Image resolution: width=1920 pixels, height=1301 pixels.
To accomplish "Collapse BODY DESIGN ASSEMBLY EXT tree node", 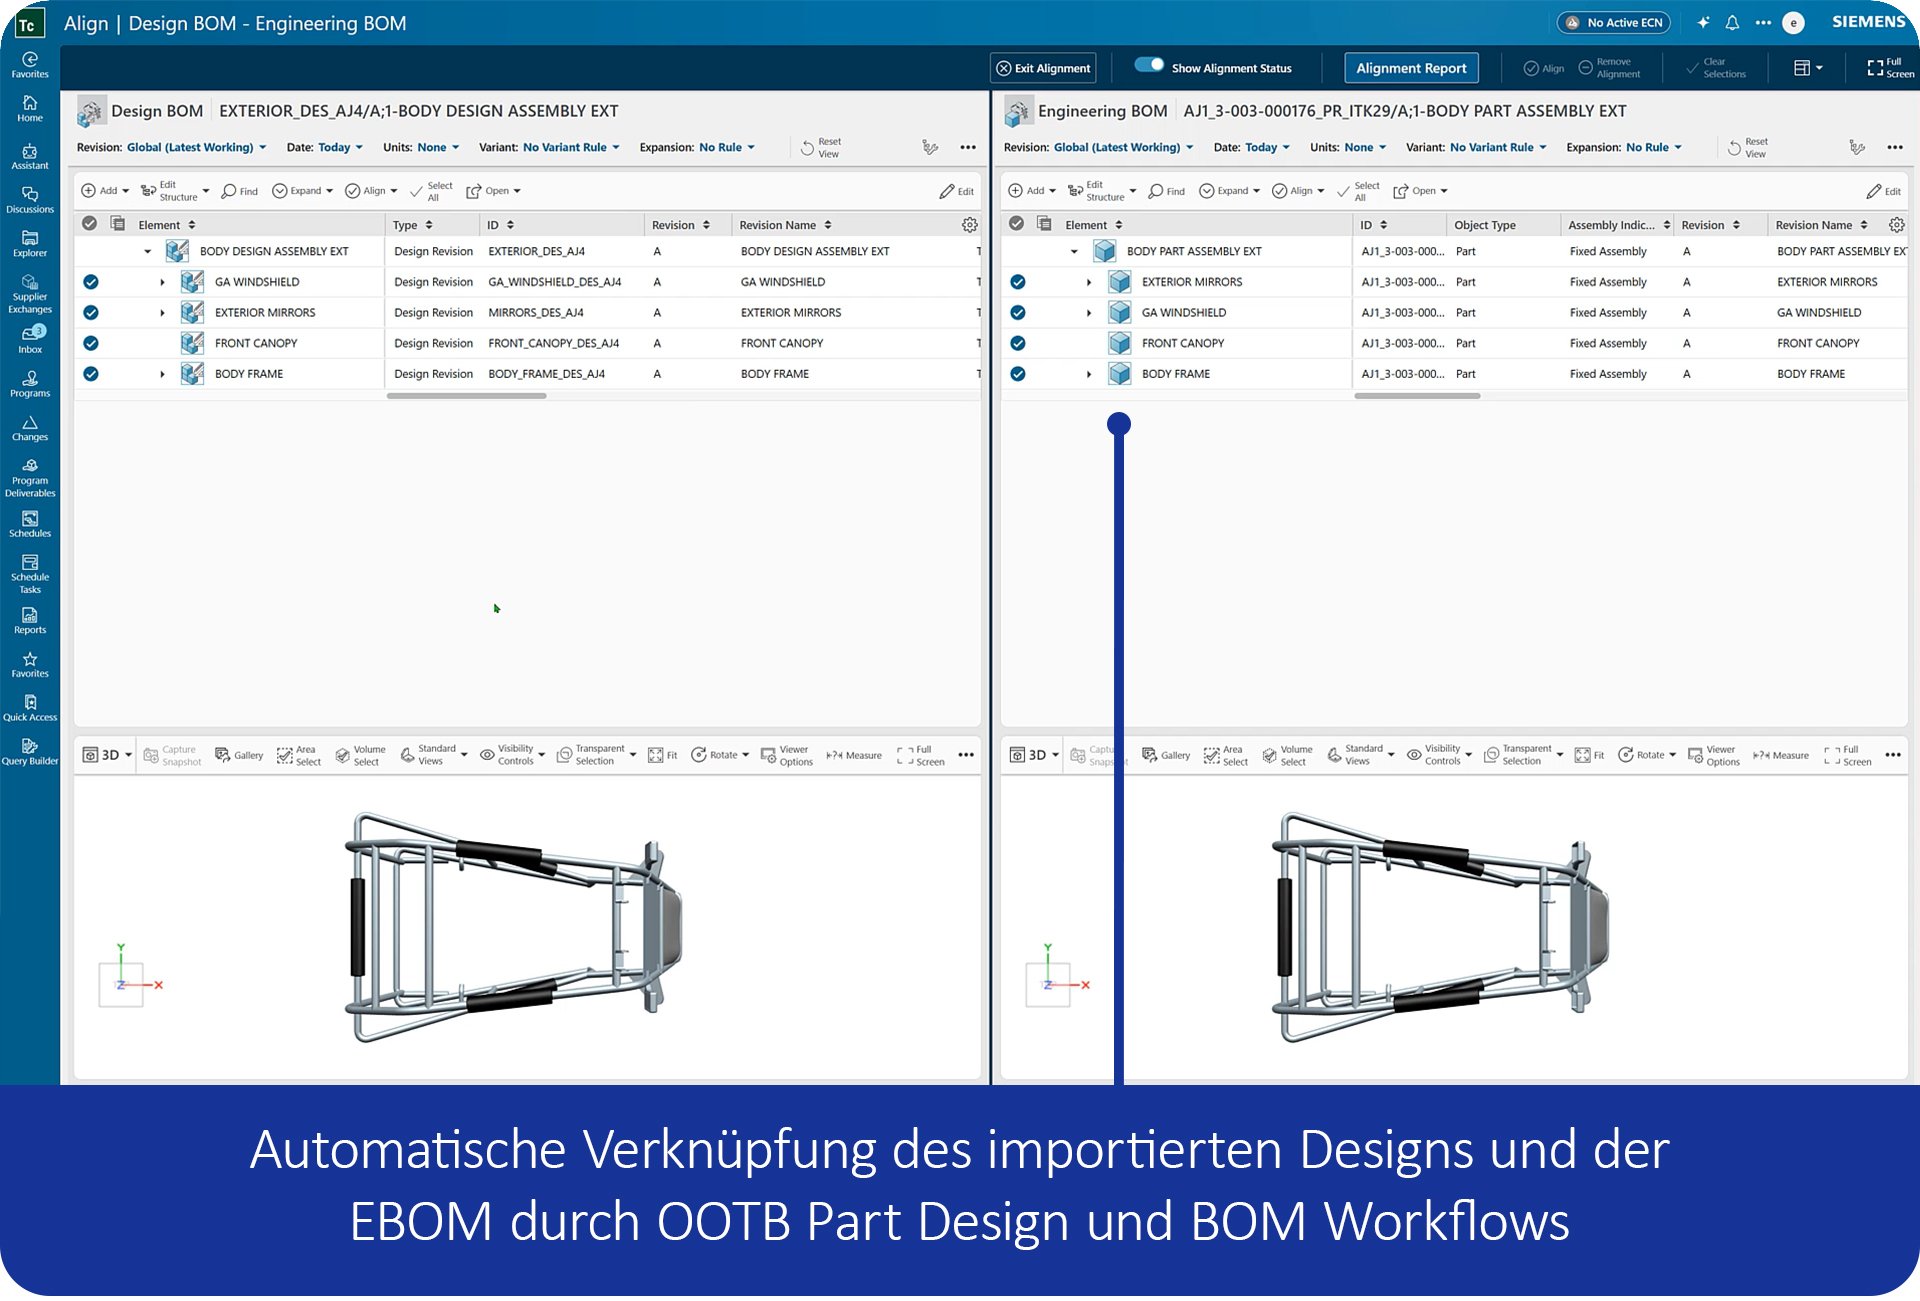I will pyautogui.click(x=148, y=252).
